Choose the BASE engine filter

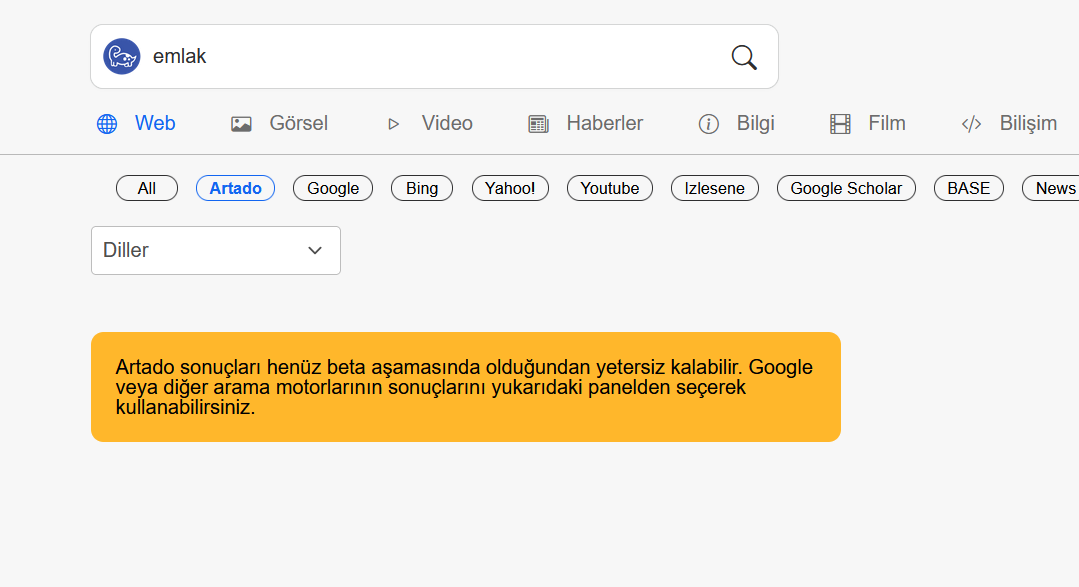pos(968,188)
